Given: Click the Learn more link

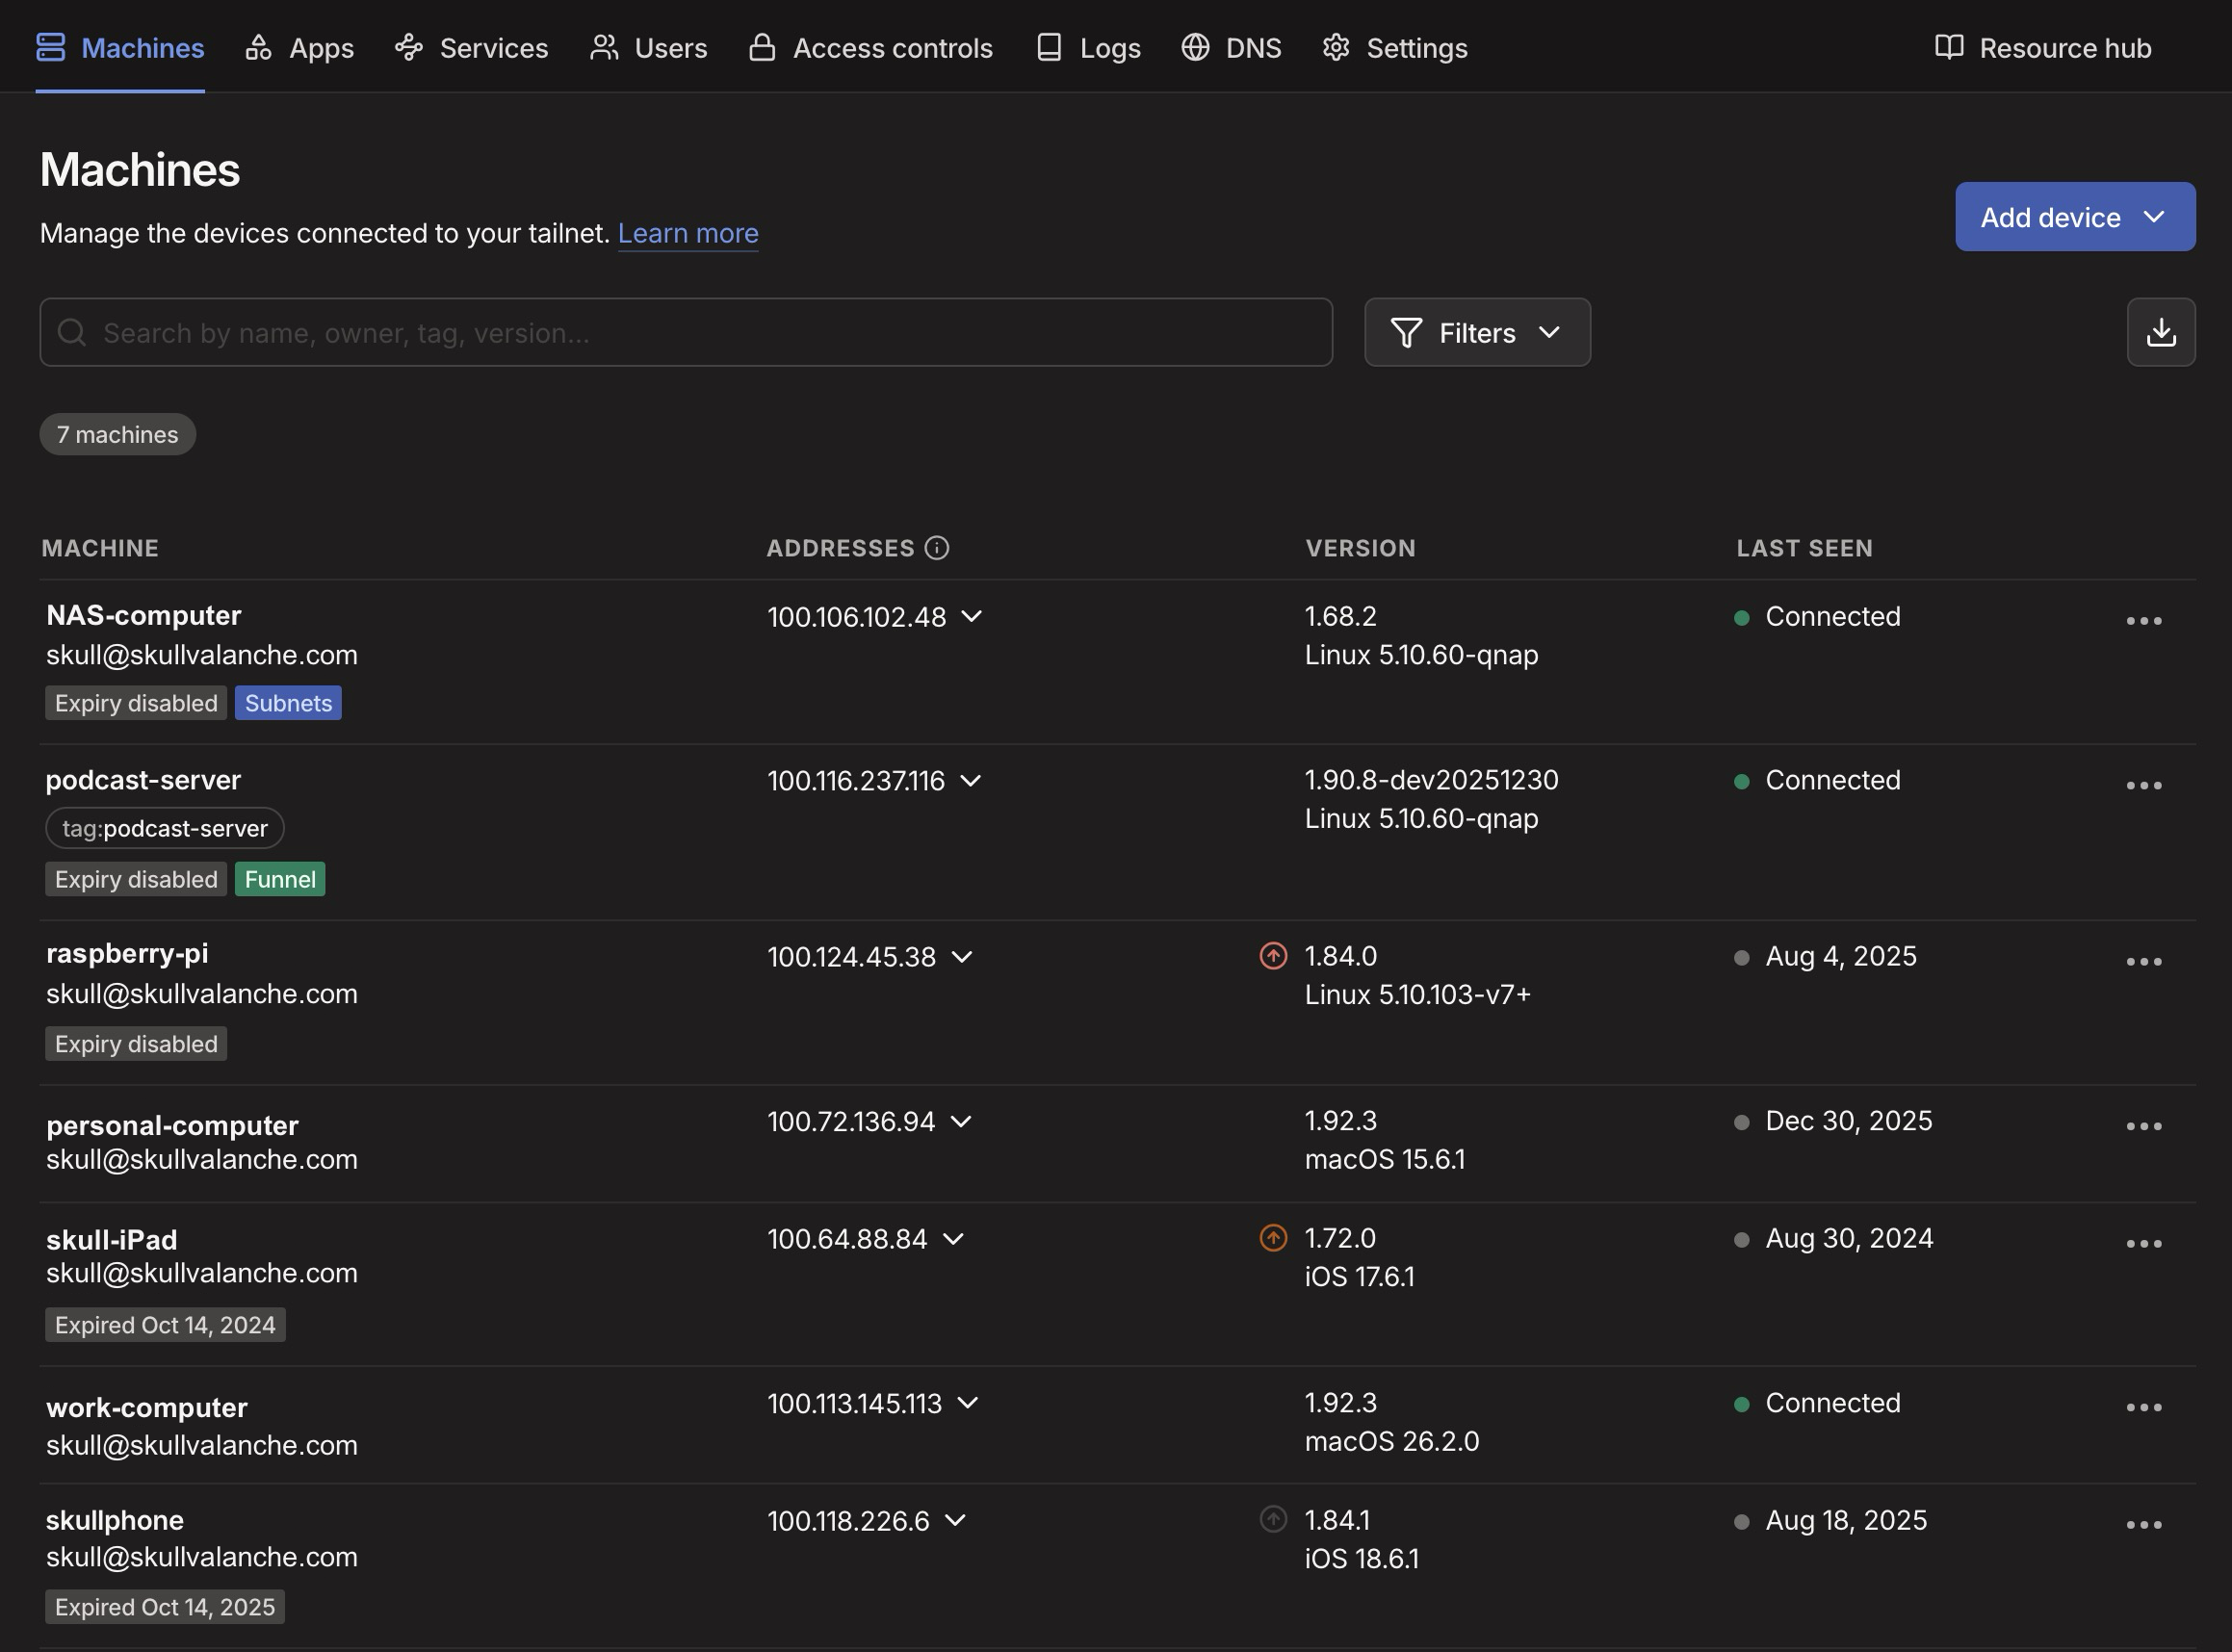Looking at the screenshot, I should 687,233.
